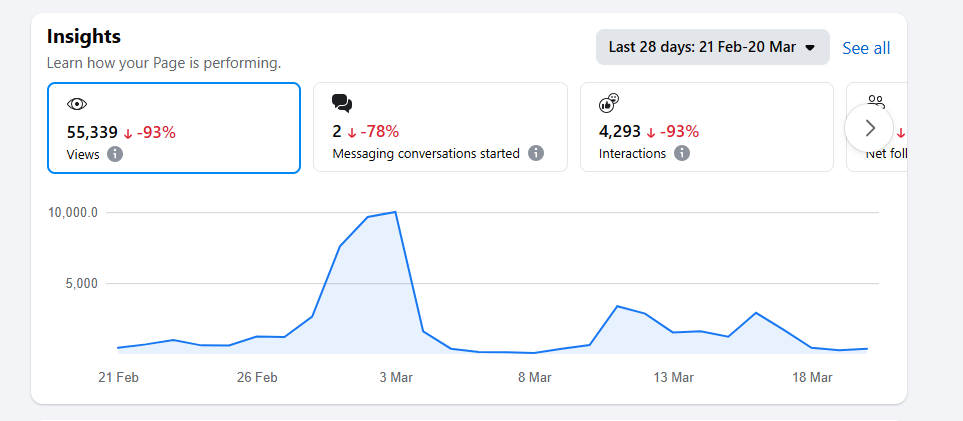Click the thumbs-up Interactions icon

[x=609, y=103]
